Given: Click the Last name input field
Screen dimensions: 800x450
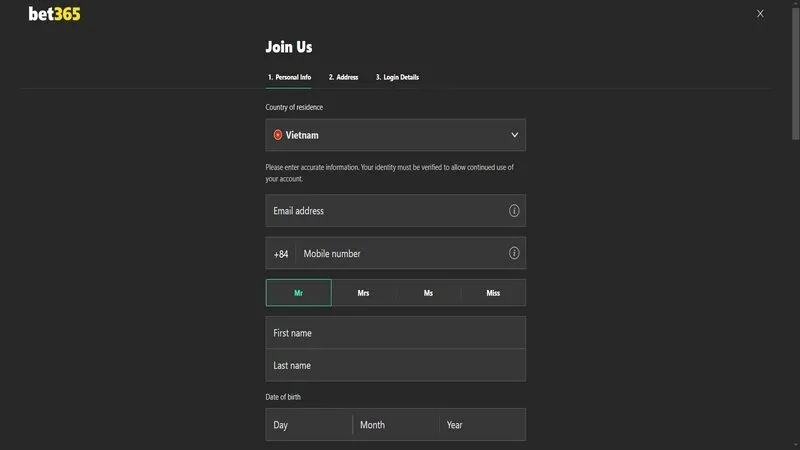Looking at the screenshot, I should 395,365.
